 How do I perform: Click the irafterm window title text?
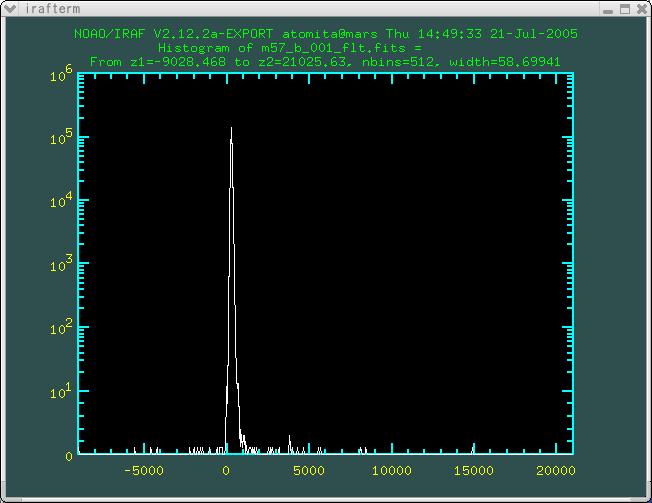point(52,9)
